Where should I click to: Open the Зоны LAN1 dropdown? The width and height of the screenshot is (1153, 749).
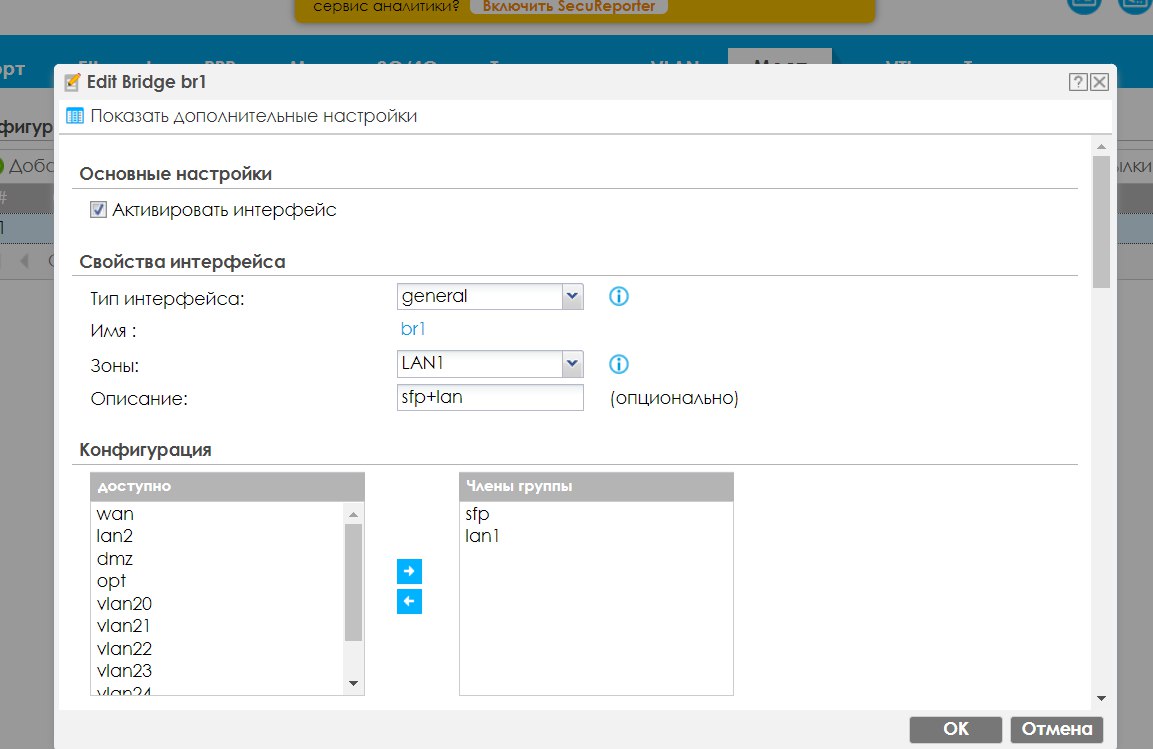point(572,364)
